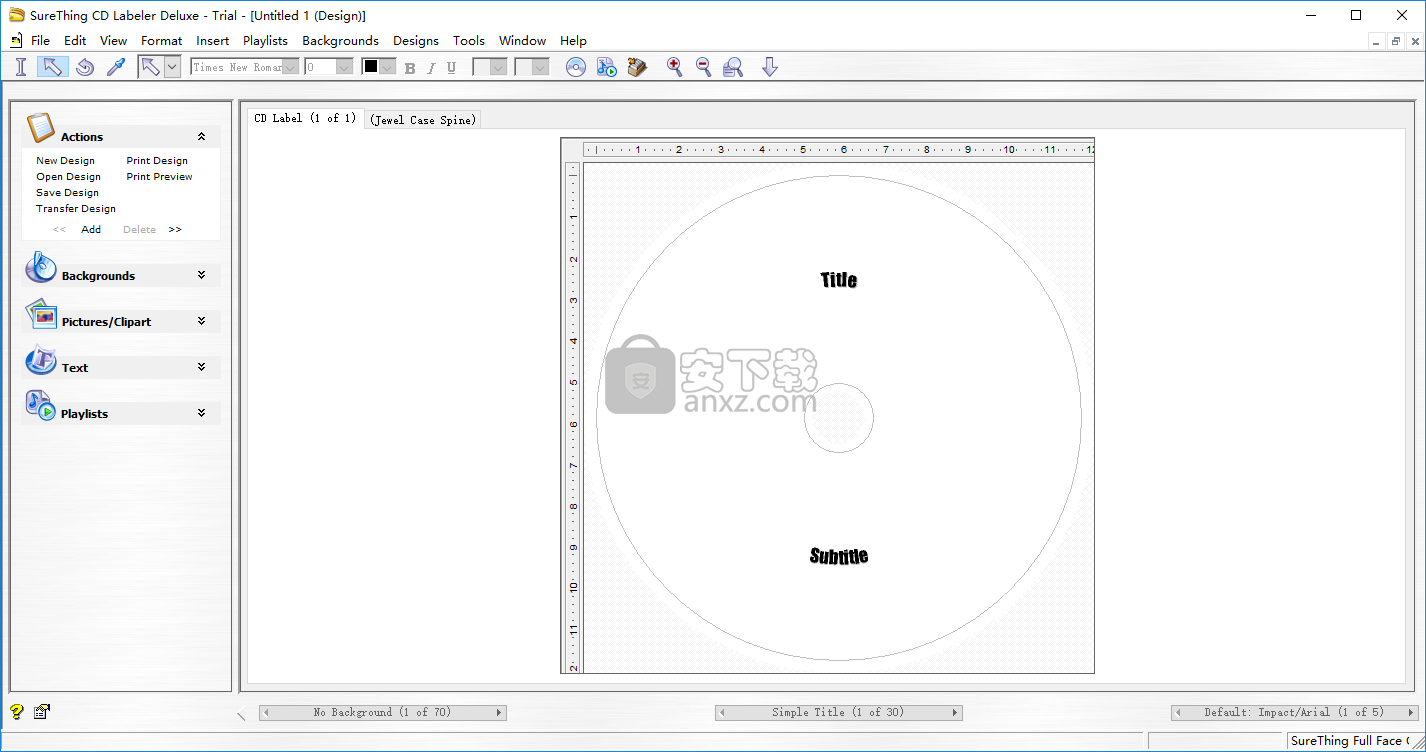
Task: Click the document icon left of File
Action: coord(16,41)
